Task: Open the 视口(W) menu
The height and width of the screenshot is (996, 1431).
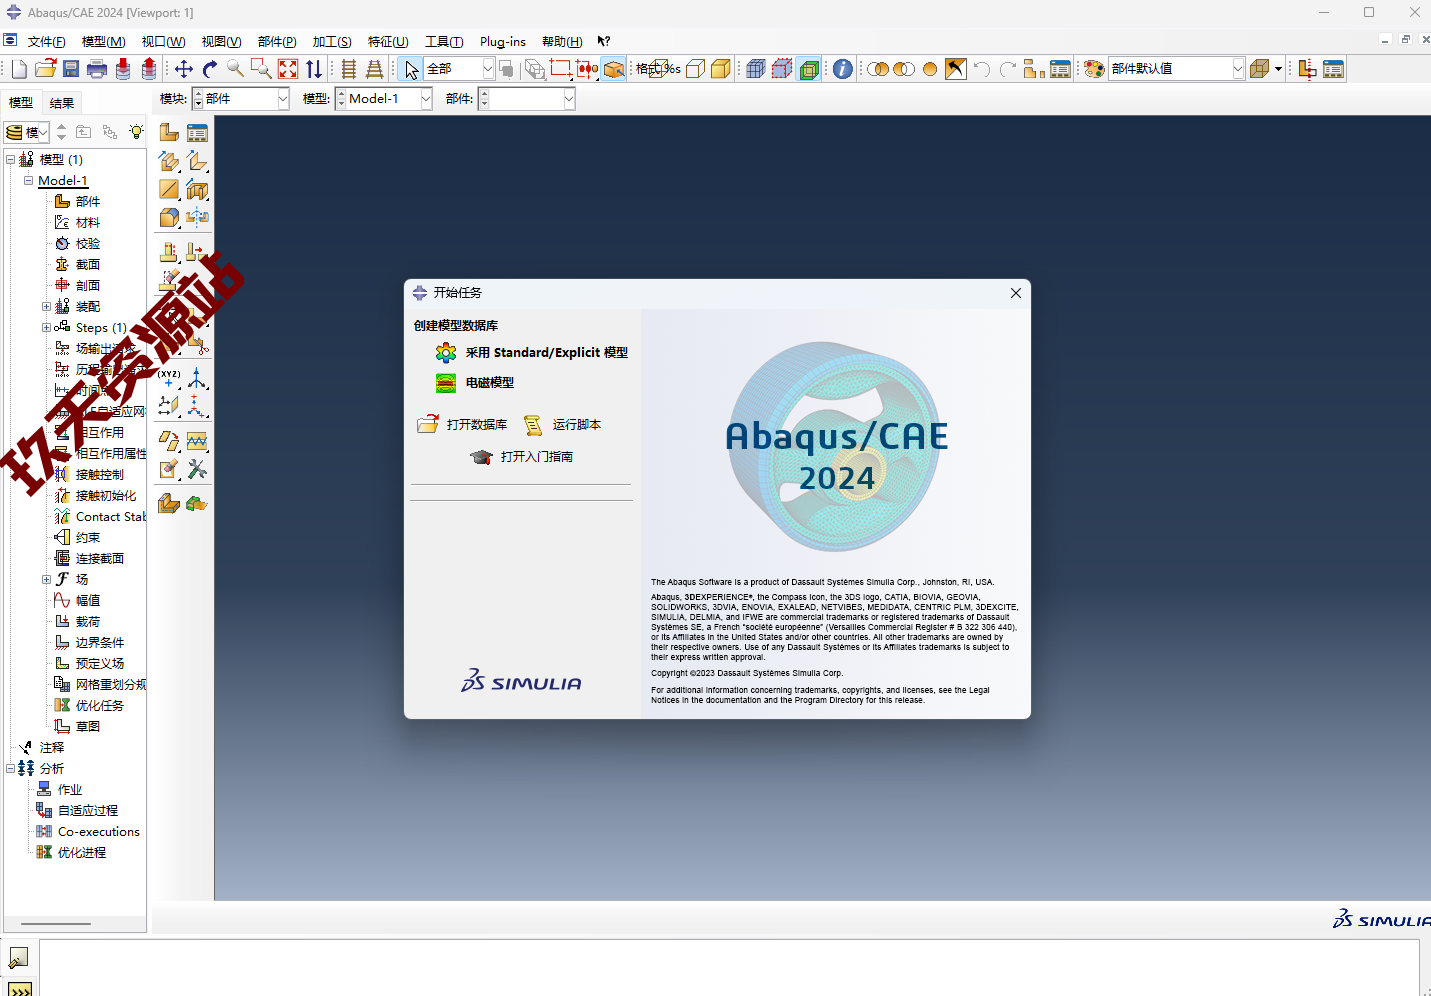Action: point(163,42)
